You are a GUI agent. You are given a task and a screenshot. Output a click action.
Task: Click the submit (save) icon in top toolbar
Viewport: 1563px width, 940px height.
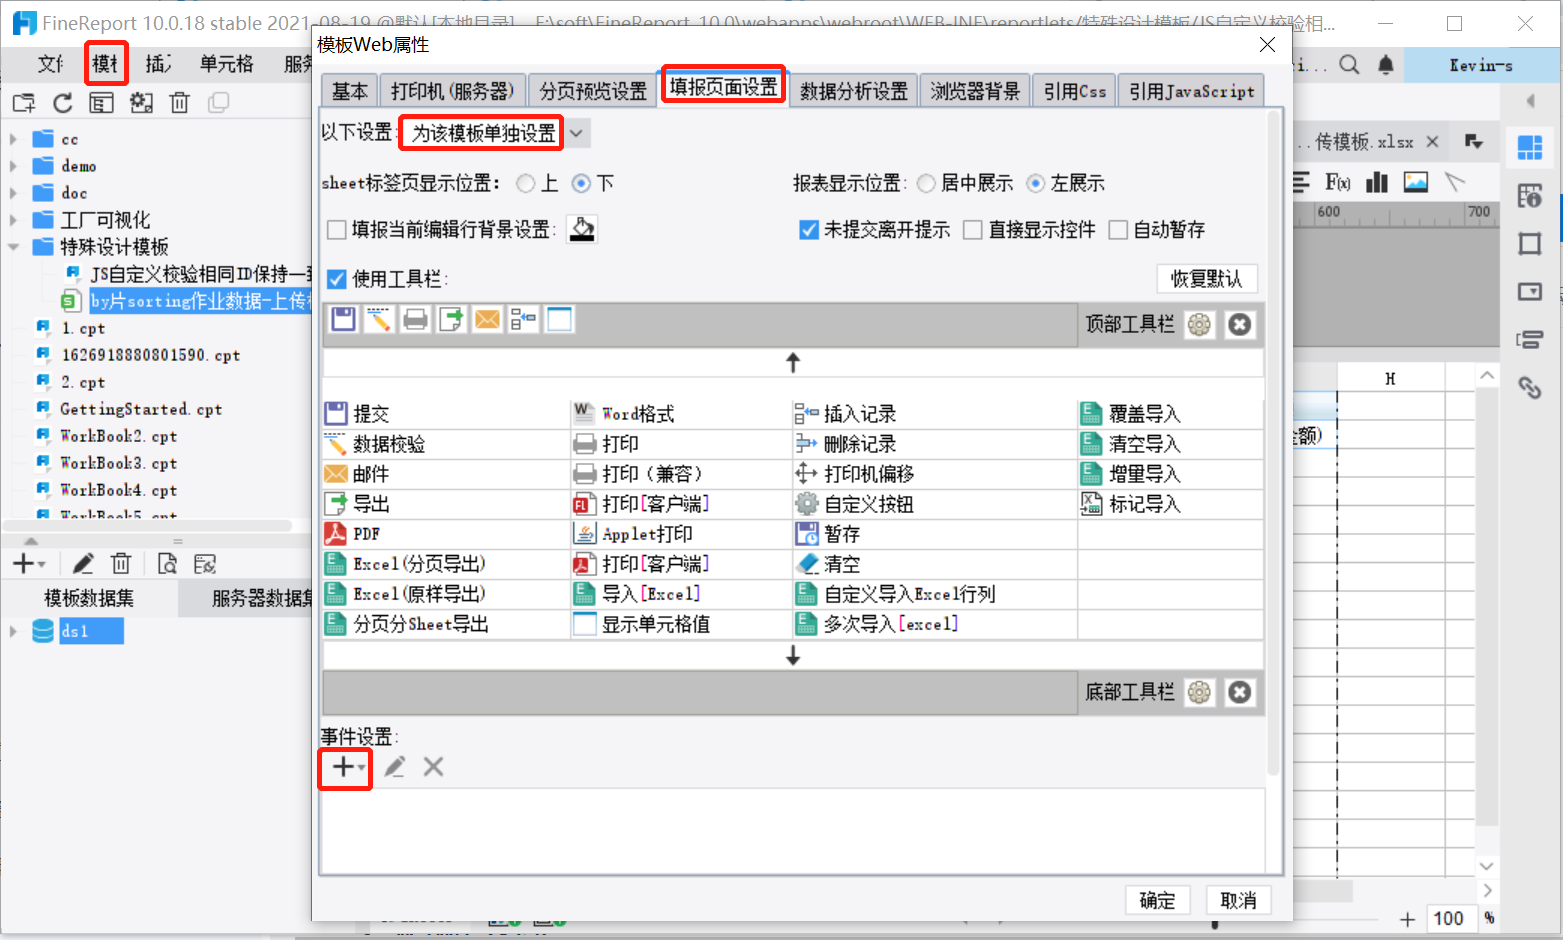pyautogui.click(x=343, y=320)
